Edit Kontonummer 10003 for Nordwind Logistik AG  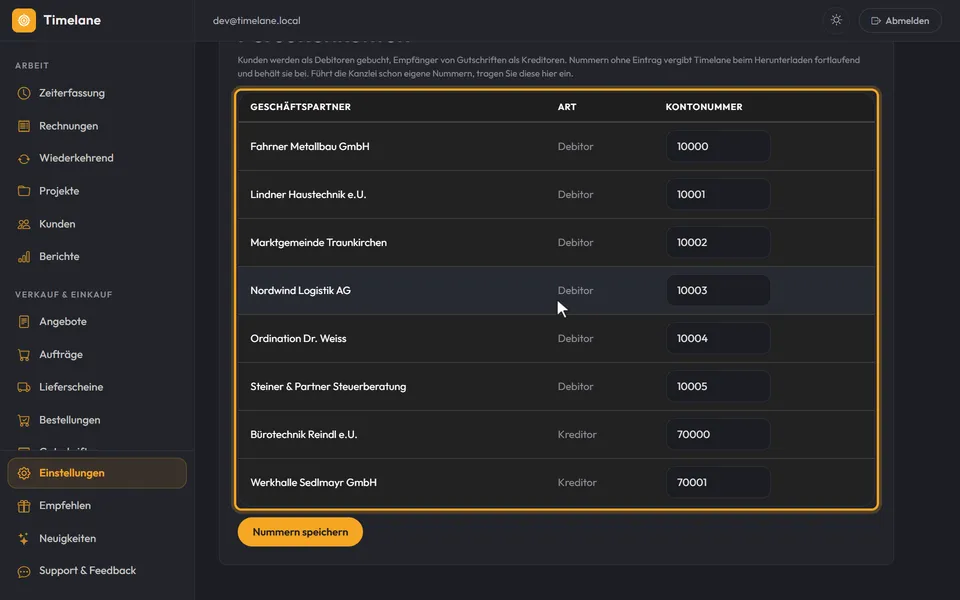[x=718, y=290]
